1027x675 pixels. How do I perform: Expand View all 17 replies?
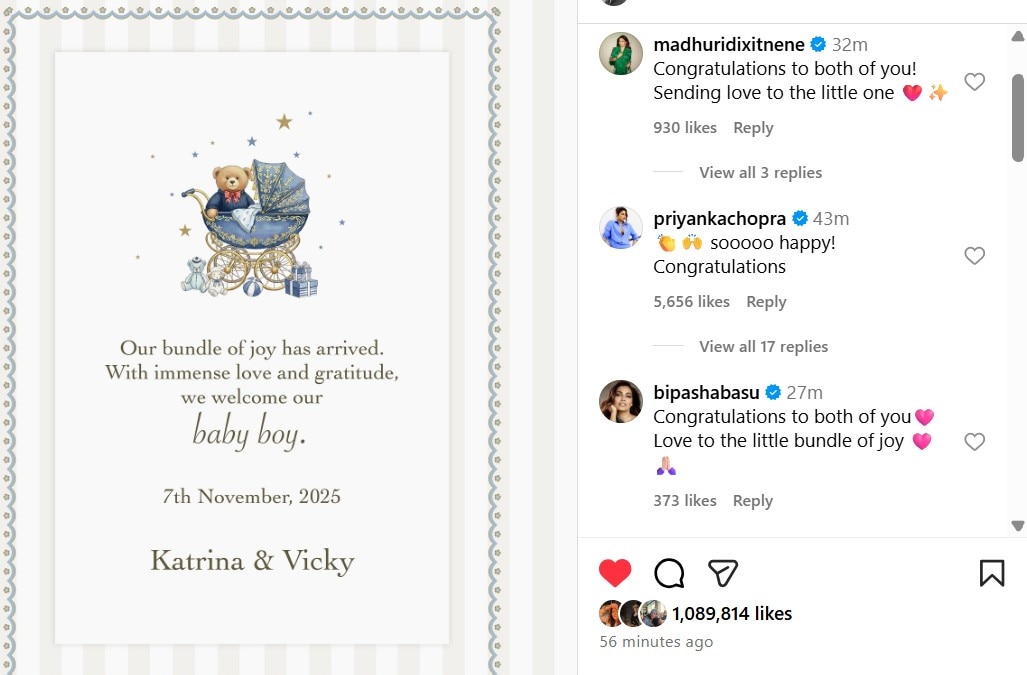tap(763, 347)
